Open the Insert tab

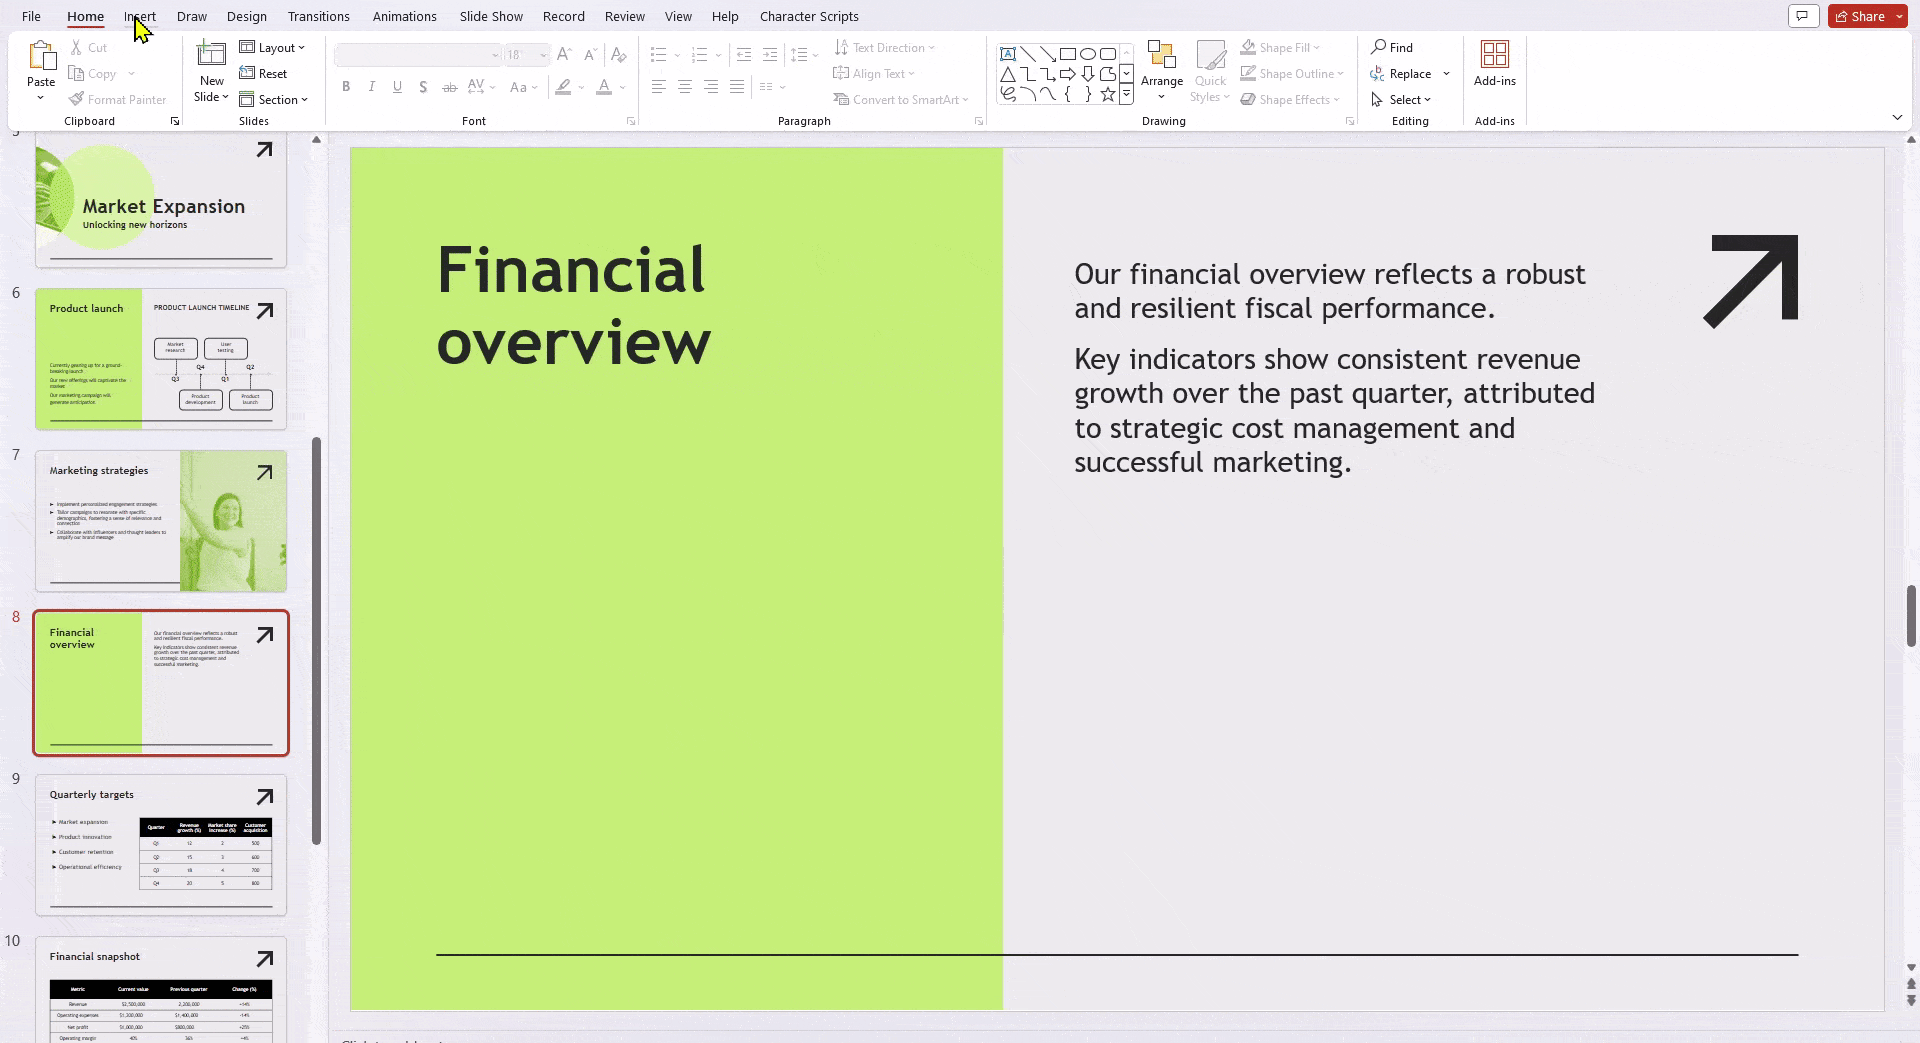pyautogui.click(x=140, y=16)
